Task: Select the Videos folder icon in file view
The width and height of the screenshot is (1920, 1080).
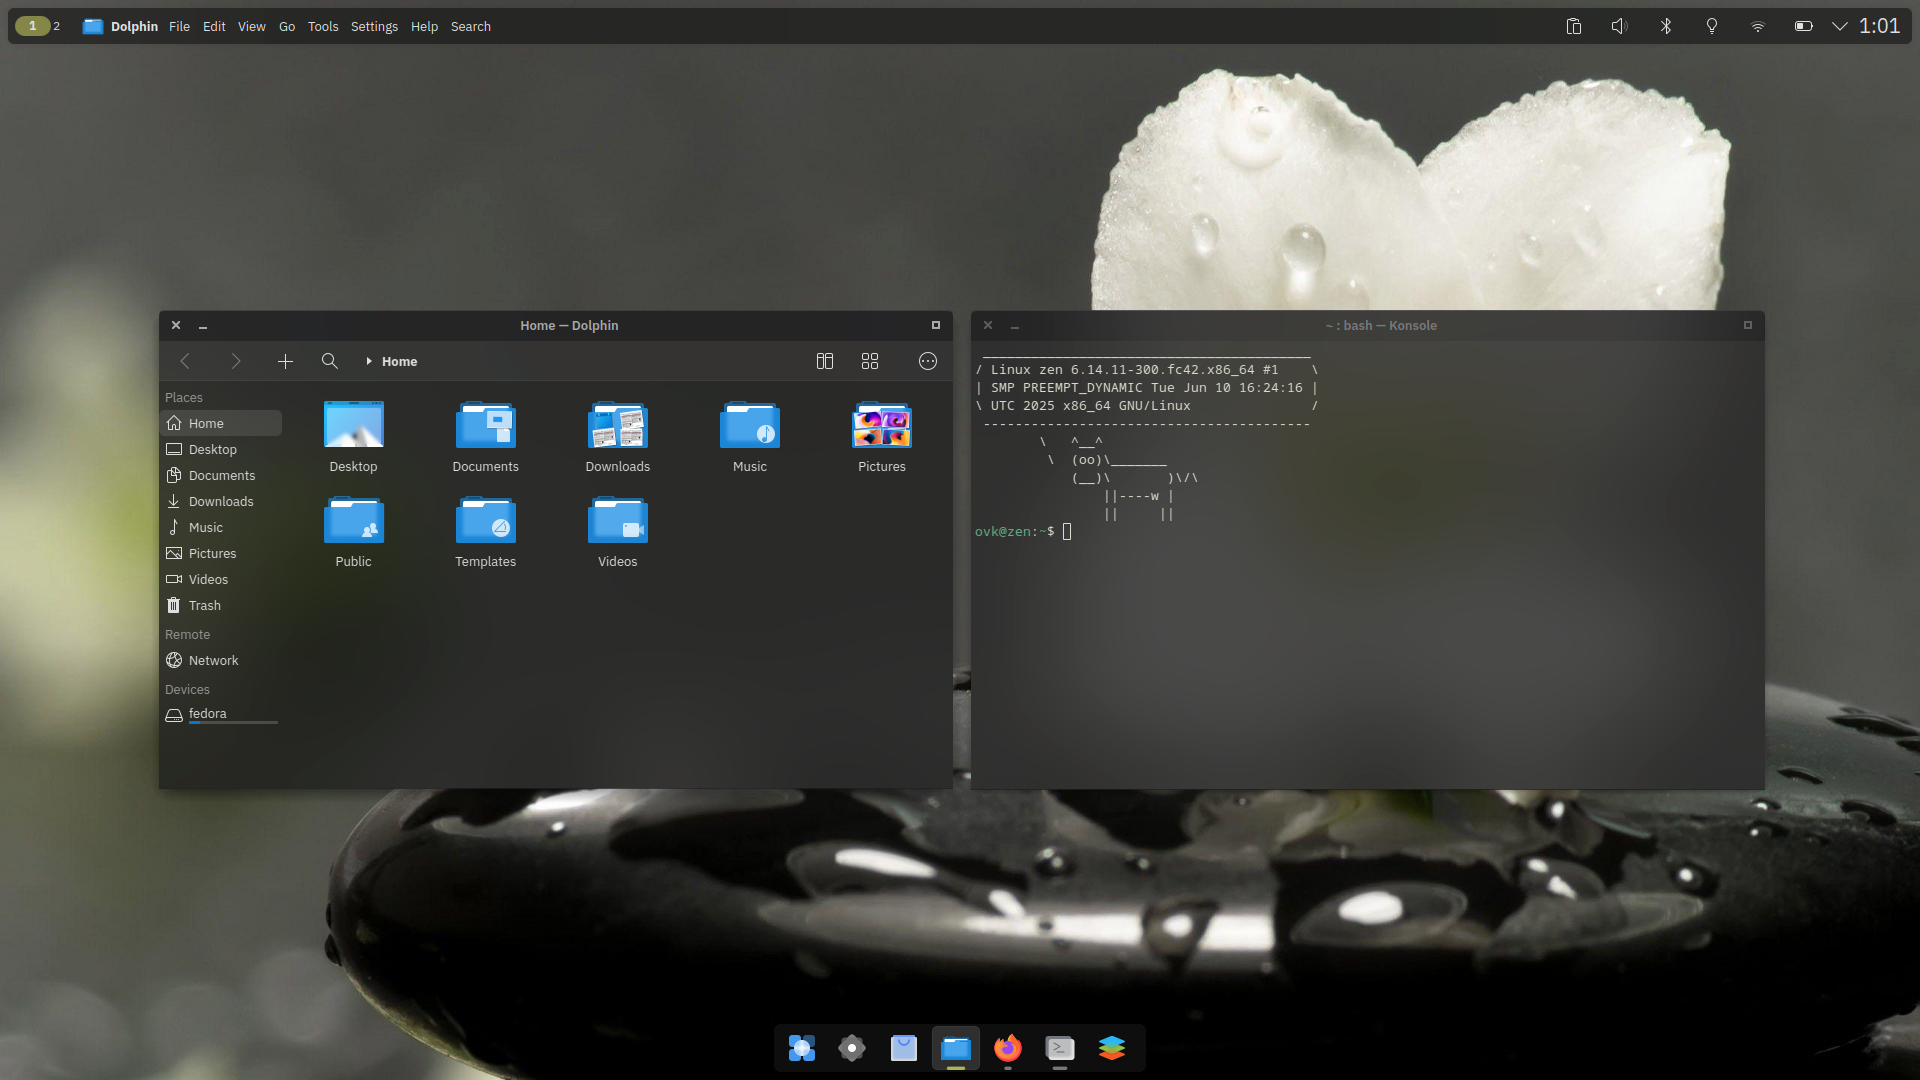Action: 618,521
